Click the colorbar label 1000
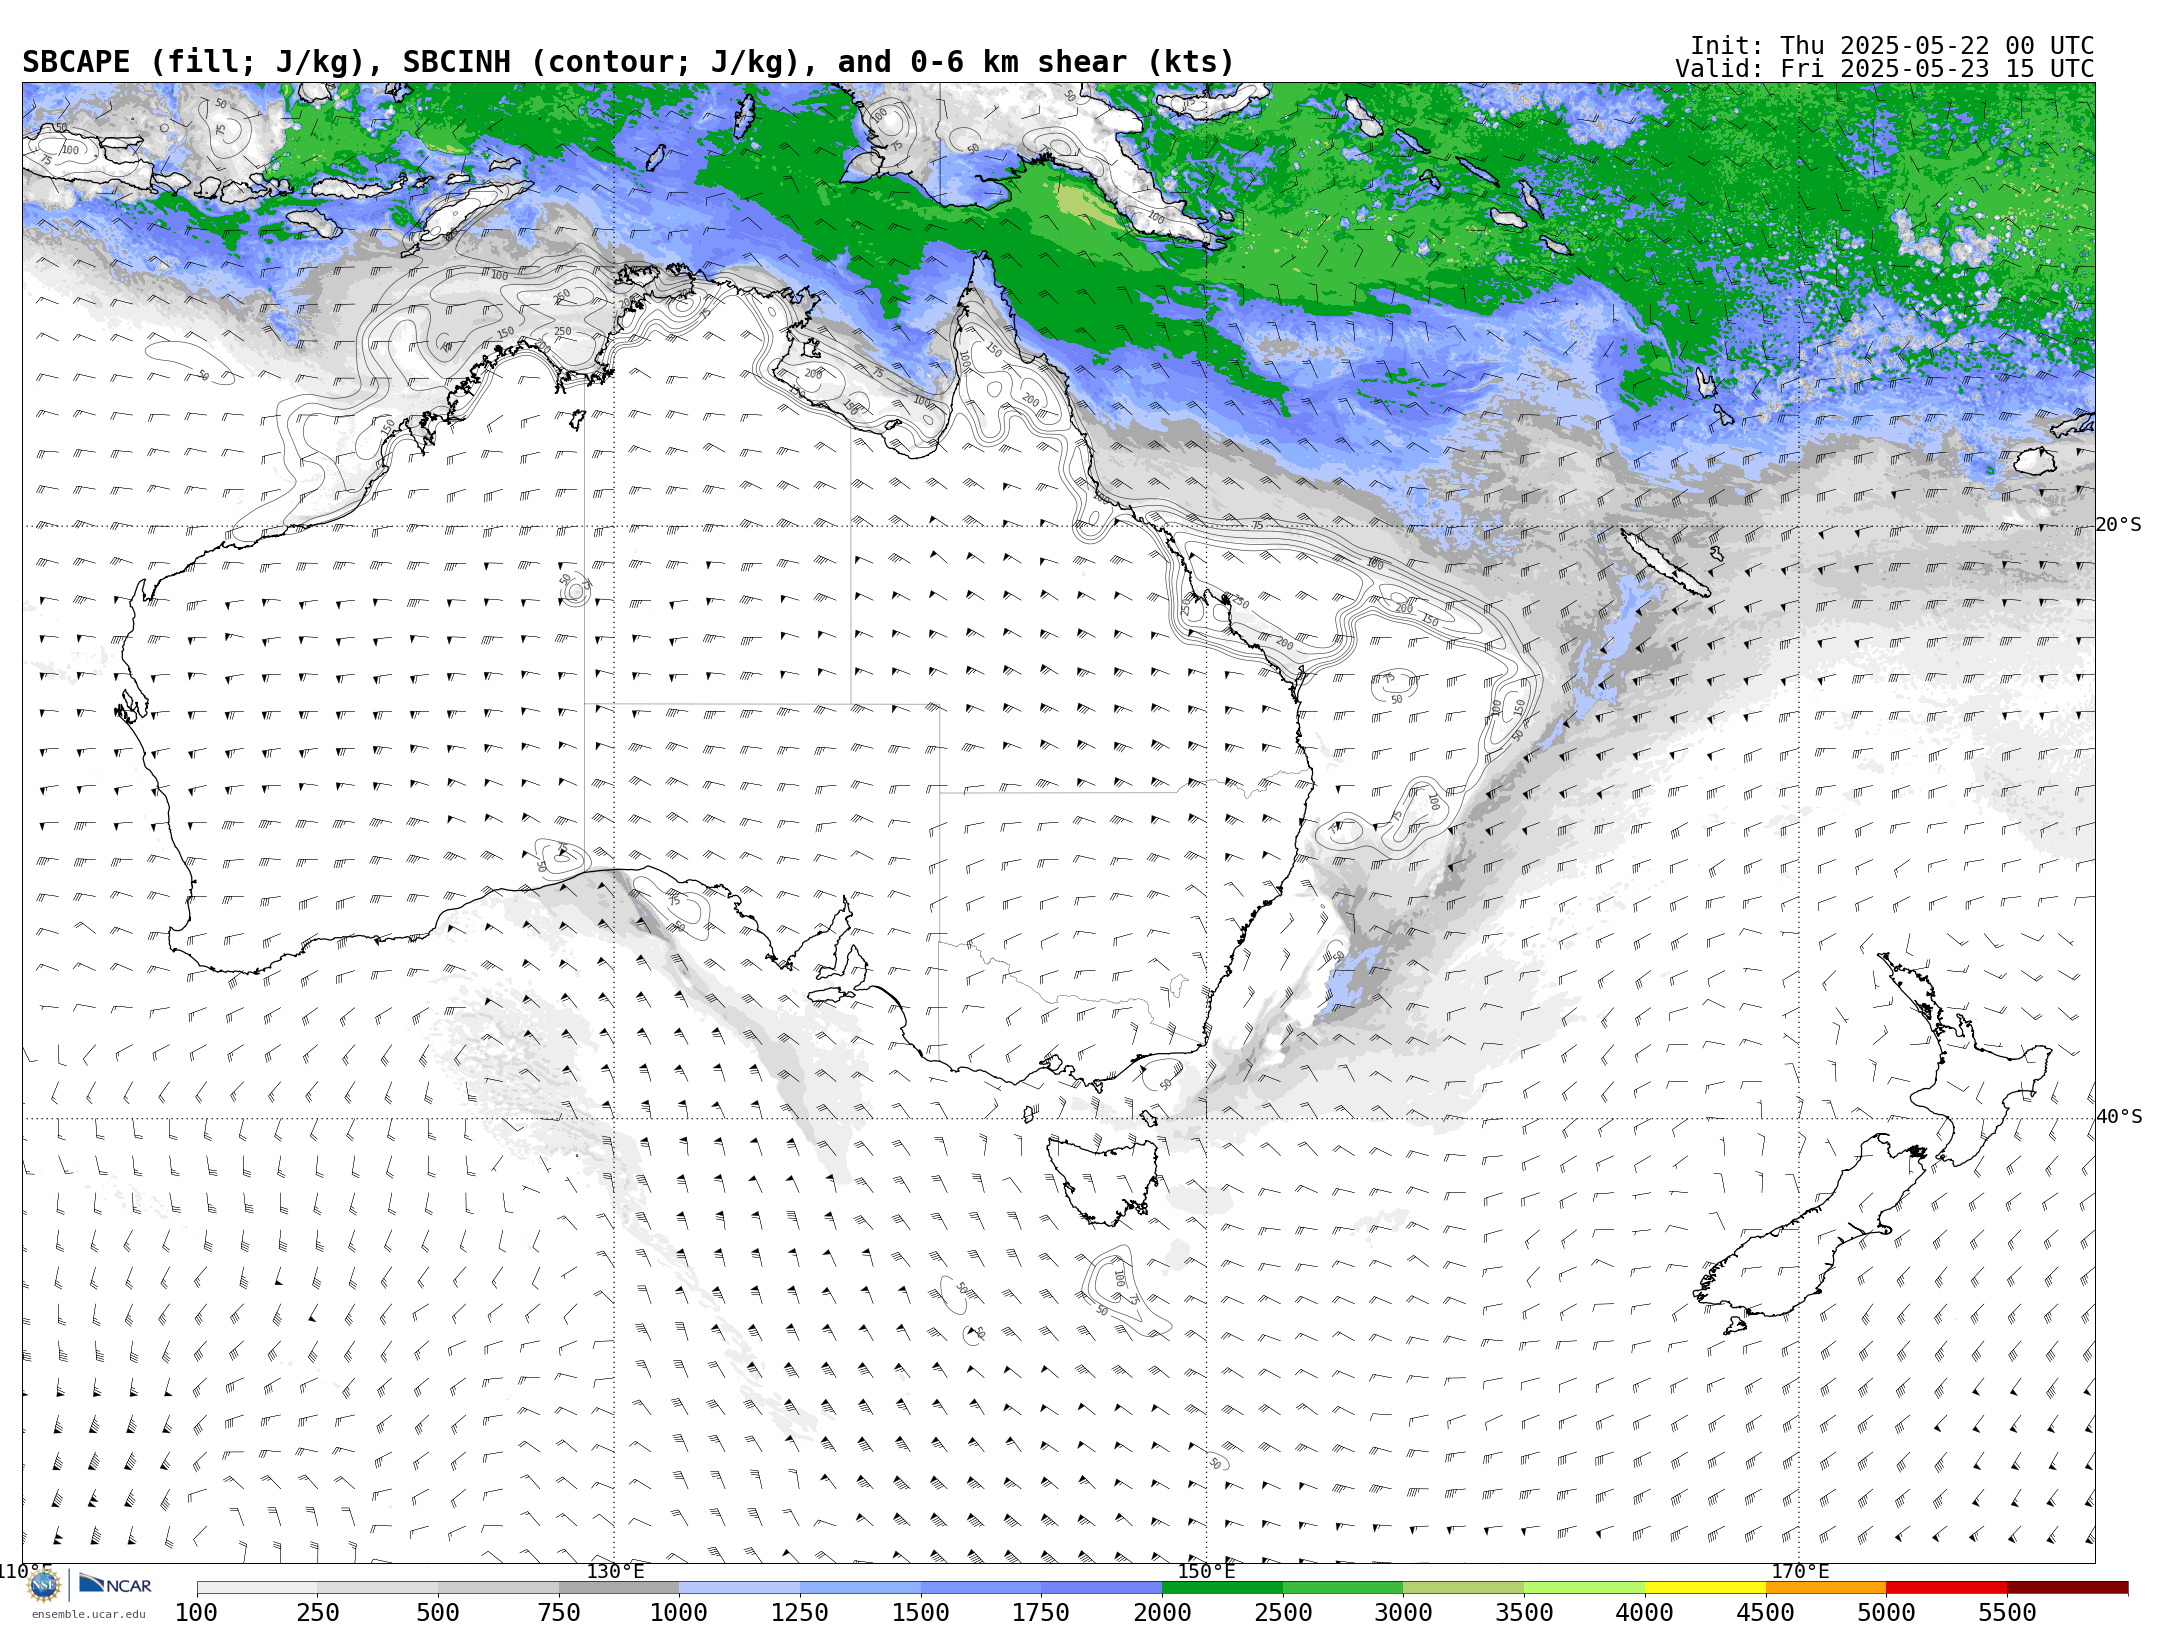Screen dimensions: 2160x1626 point(679,1613)
